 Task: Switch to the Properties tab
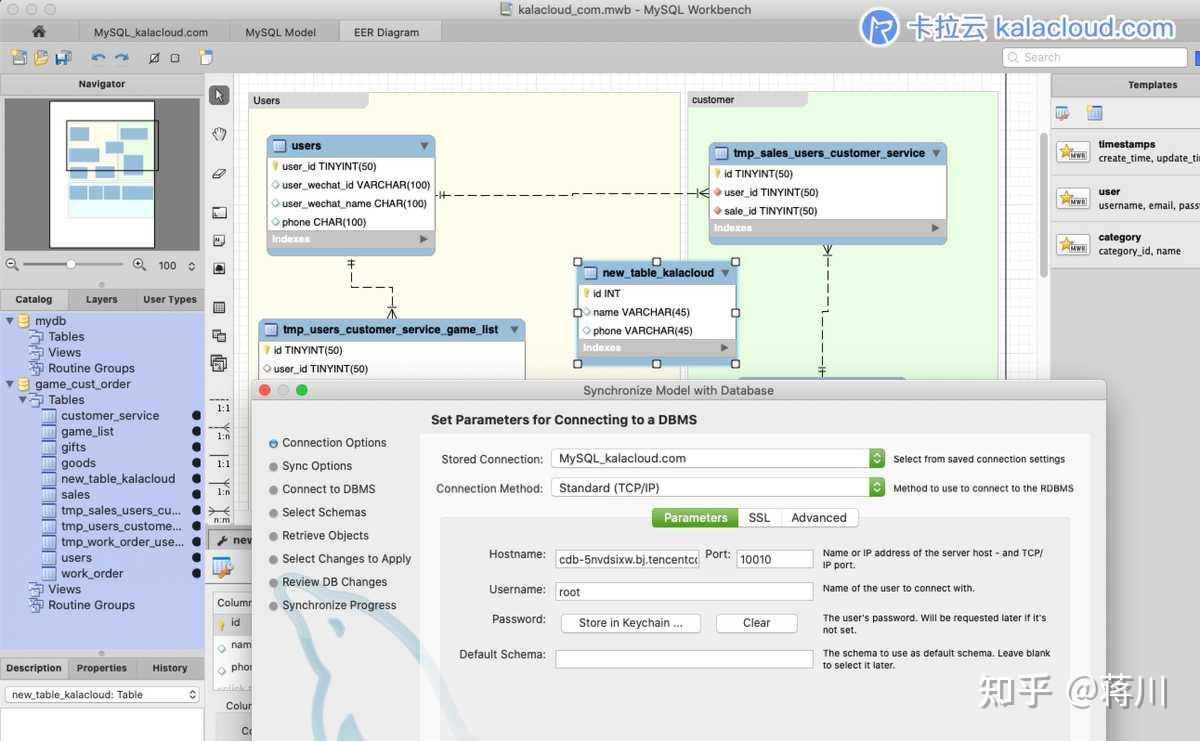(x=102, y=668)
